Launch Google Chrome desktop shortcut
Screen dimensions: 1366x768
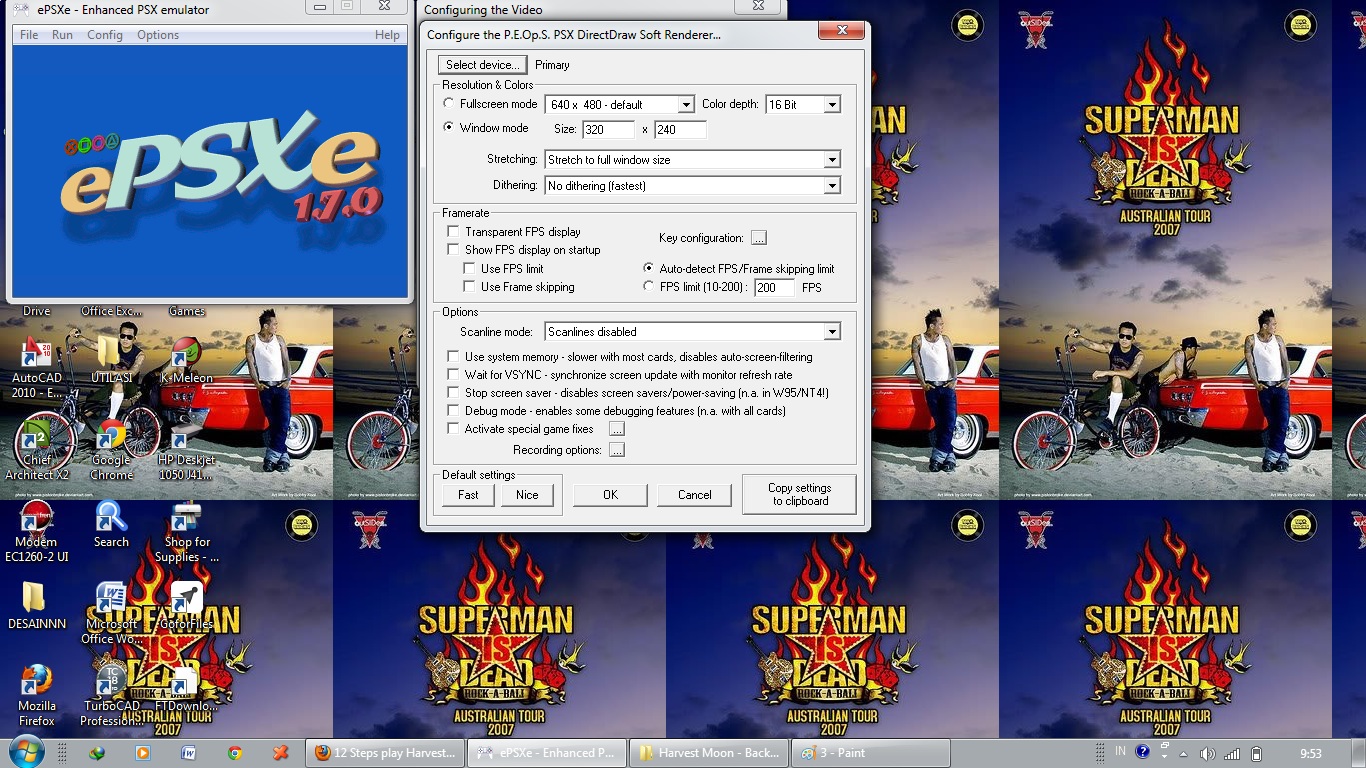pyautogui.click(x=112, y=450)
